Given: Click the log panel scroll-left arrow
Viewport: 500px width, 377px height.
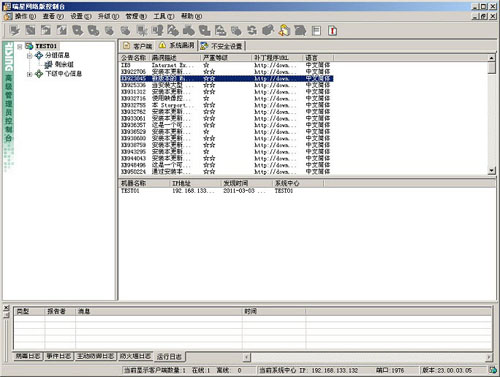Looking at the screenshot, I should pyautogui.click(x=246, y=357).
